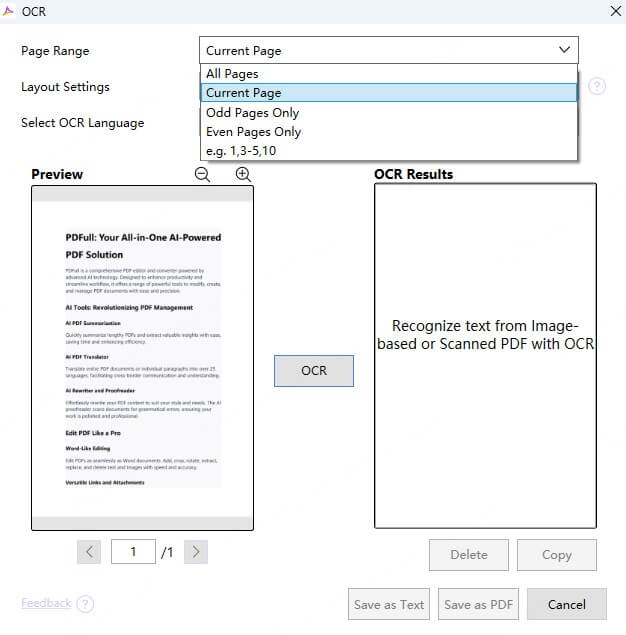Click the Delete button under OCR Results
This screenshot has width=626, height=635.
tap(469, 555)
